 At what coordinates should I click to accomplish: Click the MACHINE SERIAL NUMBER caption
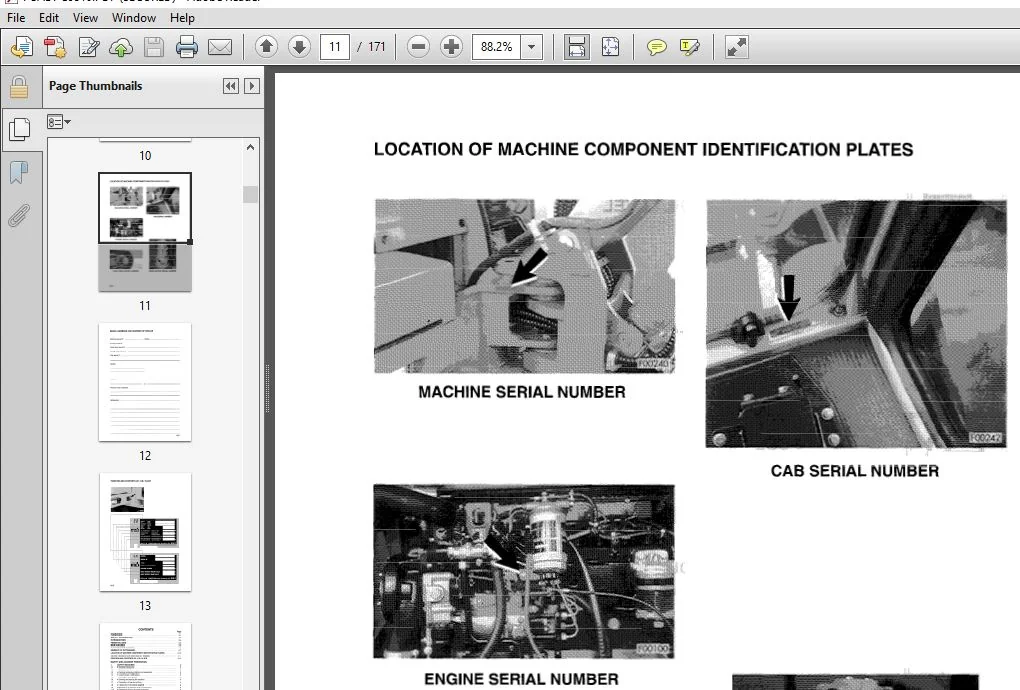point(522,392)
